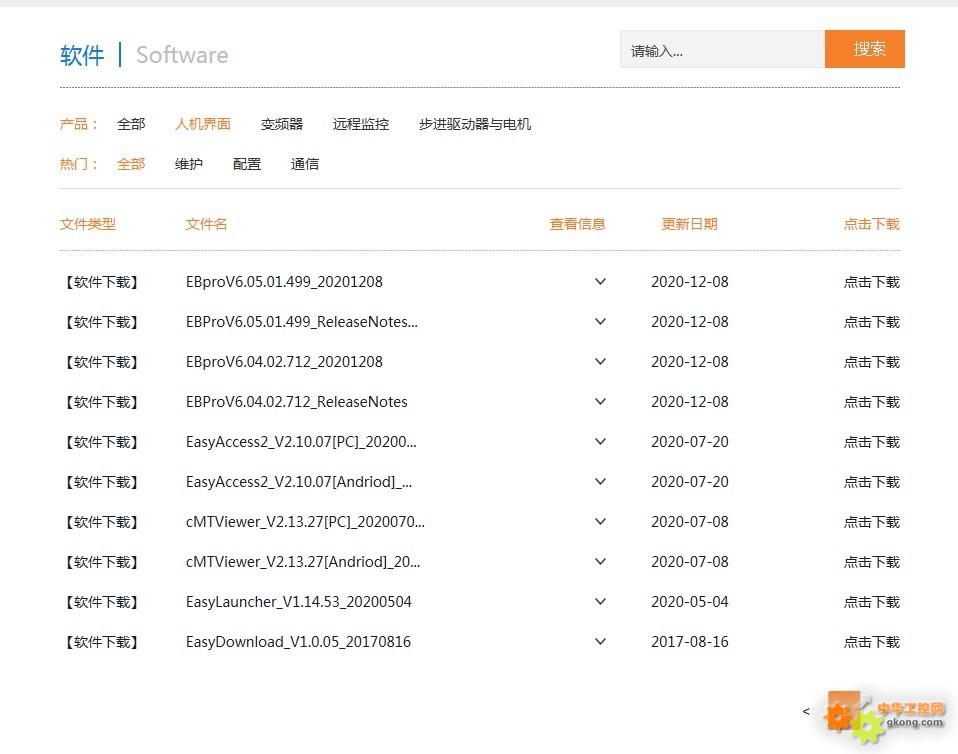Click 点击下载 for EBproV6.05.01.499_20201208
Image resolution: width=958 pixels, height=754 pixels.
pos(871,282)
